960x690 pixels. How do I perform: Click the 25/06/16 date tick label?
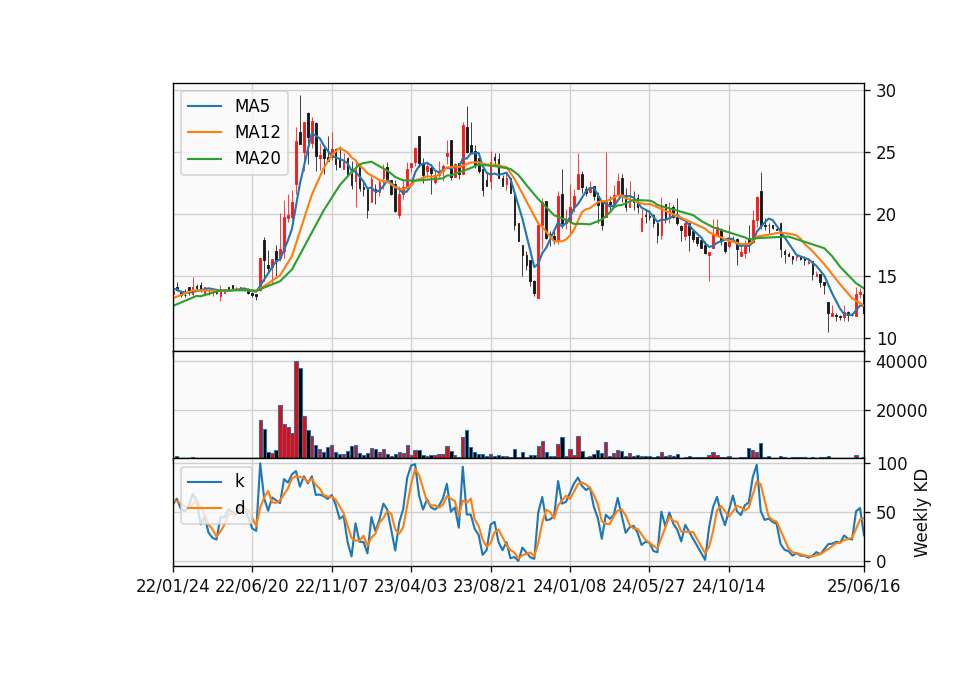coord(864,586)
